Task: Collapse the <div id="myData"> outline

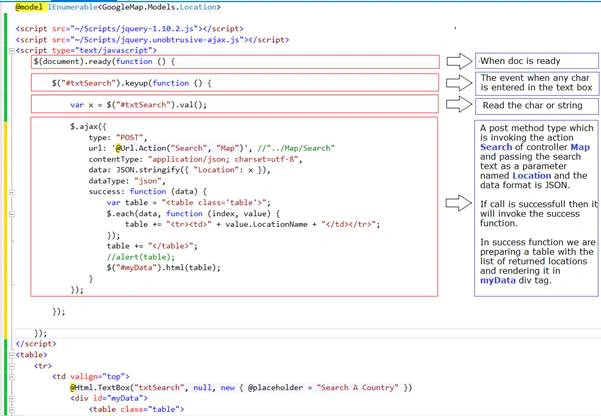Action: coord(11,399)
